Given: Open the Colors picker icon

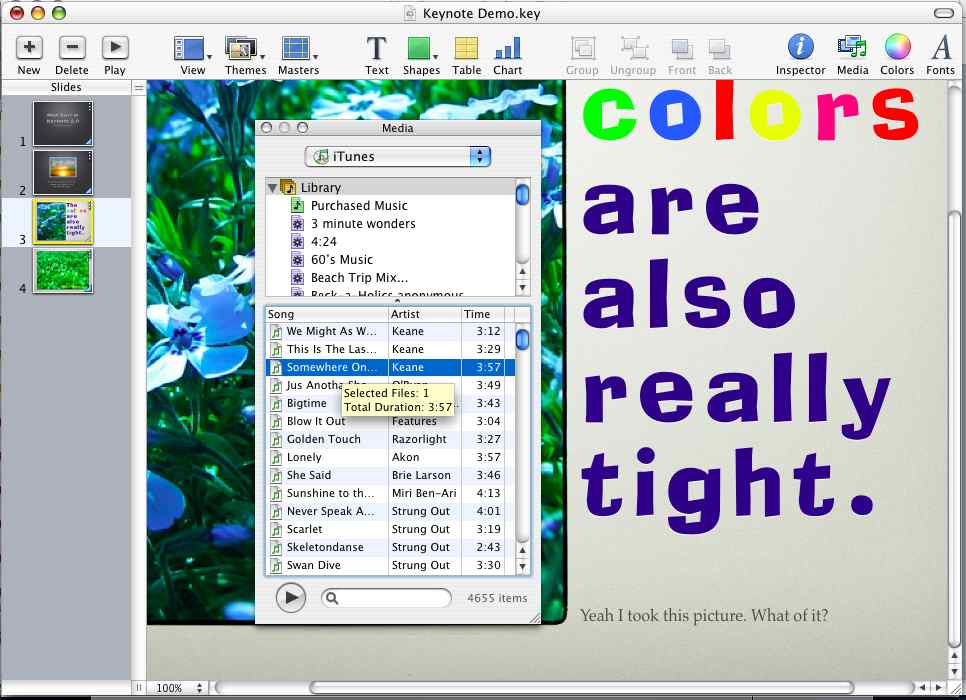Looking at the screenshot, I should point(897,47).
